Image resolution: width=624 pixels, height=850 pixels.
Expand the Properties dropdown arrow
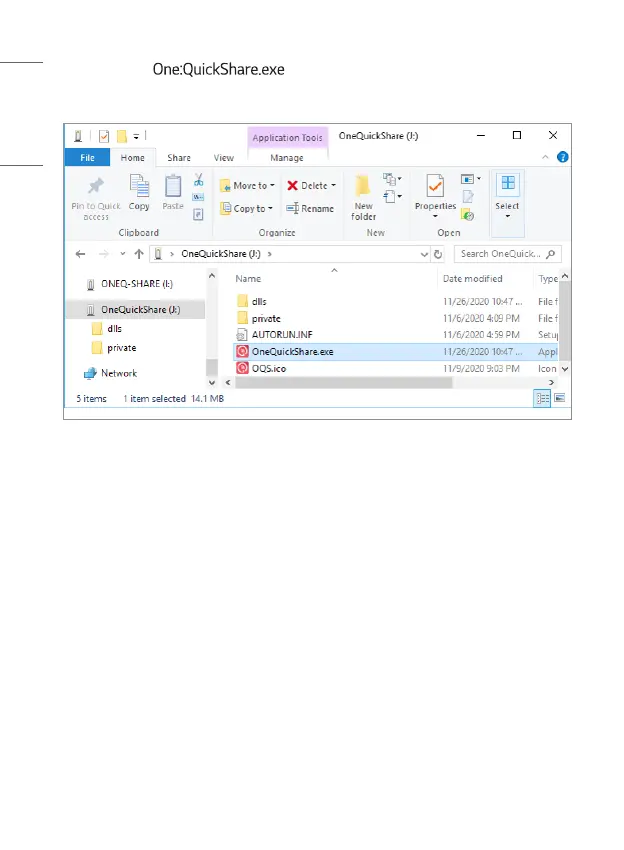[435, 216]
